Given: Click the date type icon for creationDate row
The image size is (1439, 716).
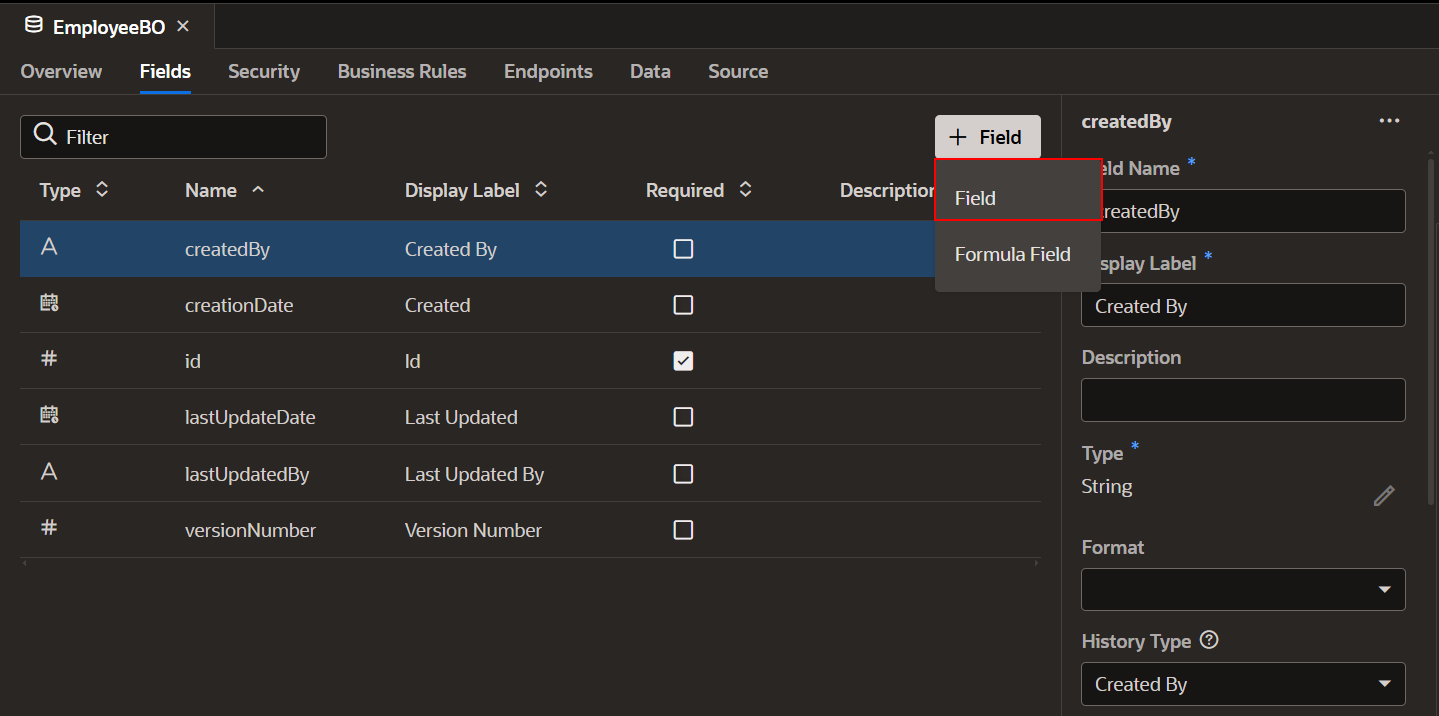Looking at the screenshot, I should click(x=49, y=304).
